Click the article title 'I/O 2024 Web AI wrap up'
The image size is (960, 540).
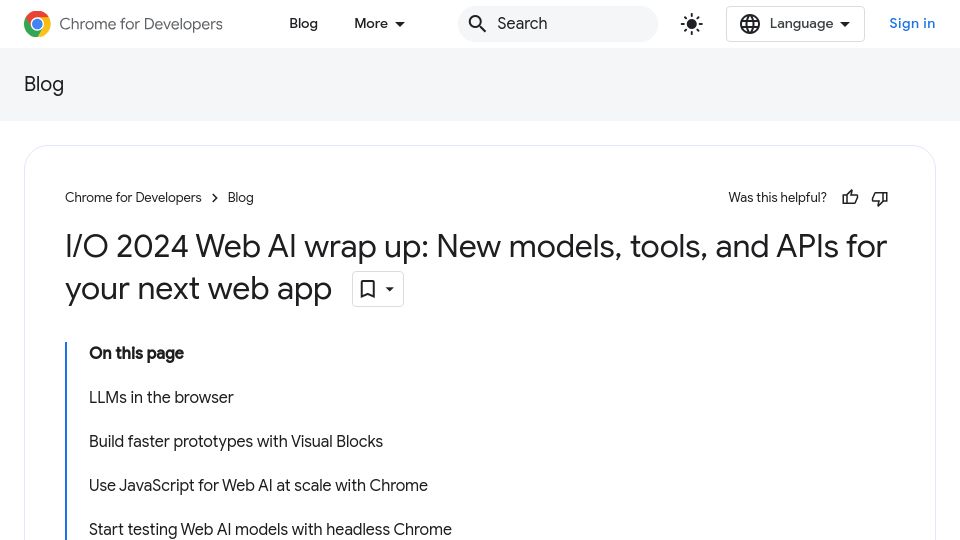pos(476,268)
